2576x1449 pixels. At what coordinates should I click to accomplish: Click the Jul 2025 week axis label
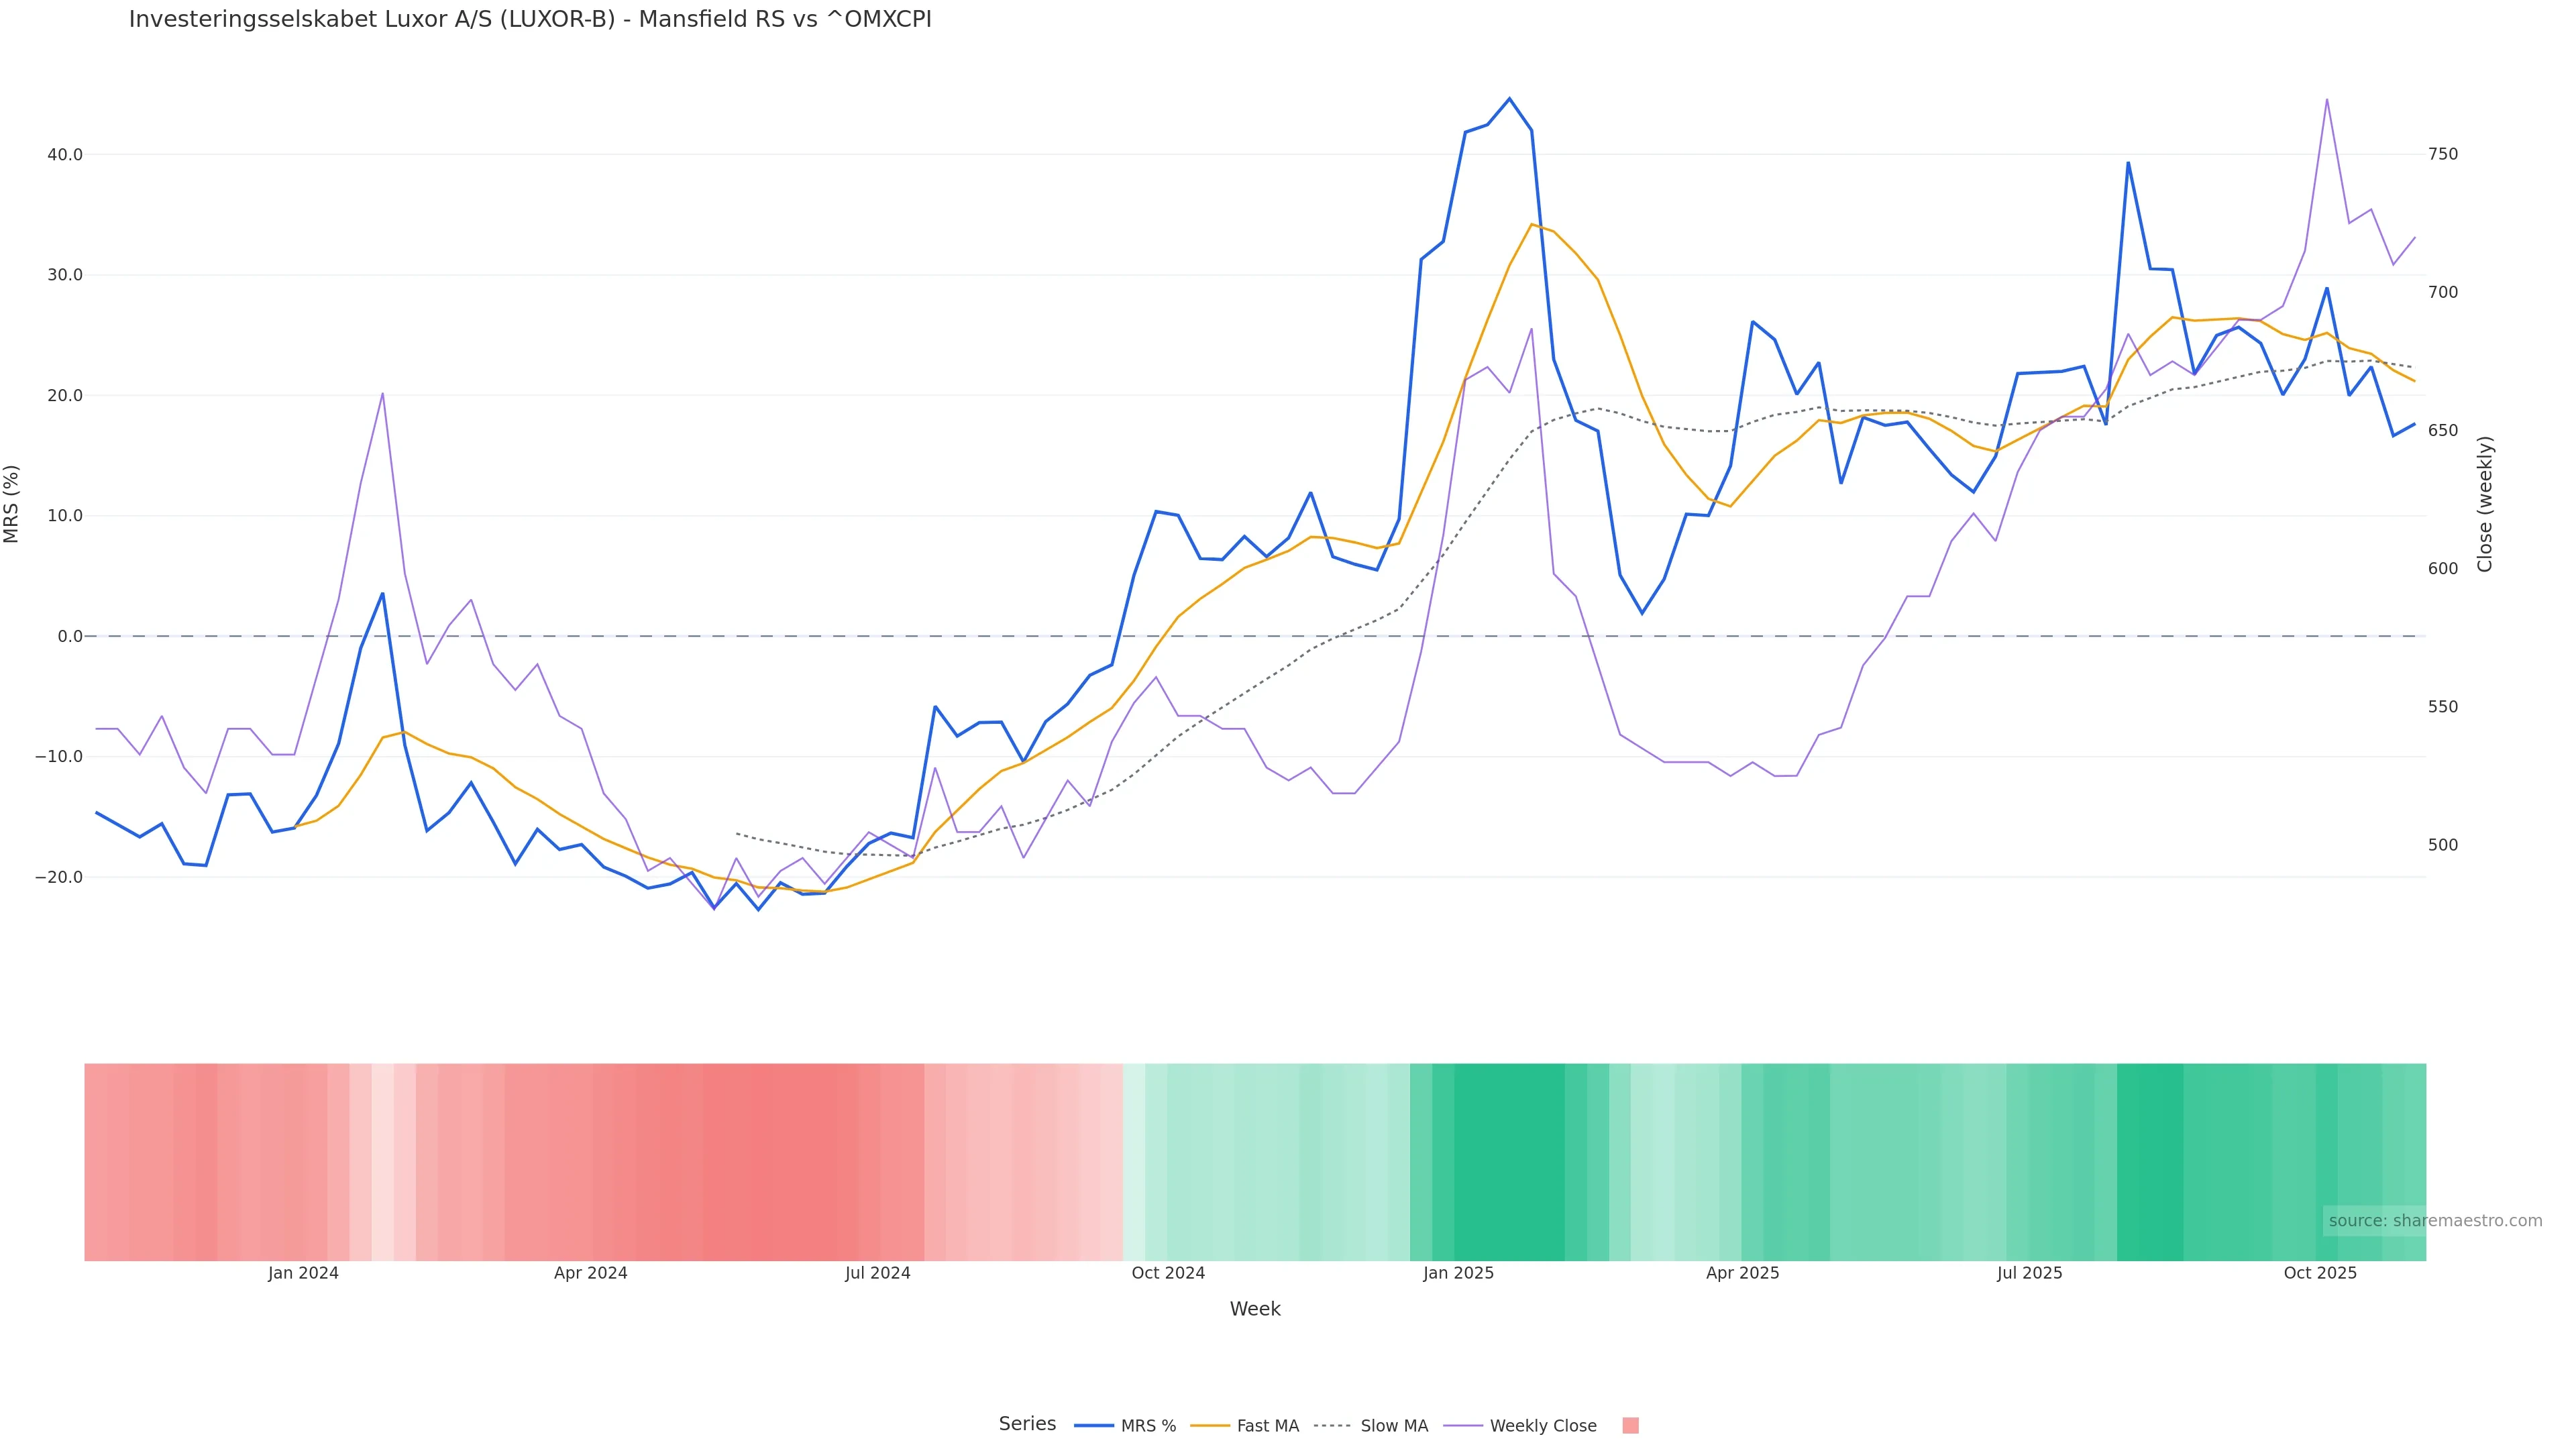2029,1273
